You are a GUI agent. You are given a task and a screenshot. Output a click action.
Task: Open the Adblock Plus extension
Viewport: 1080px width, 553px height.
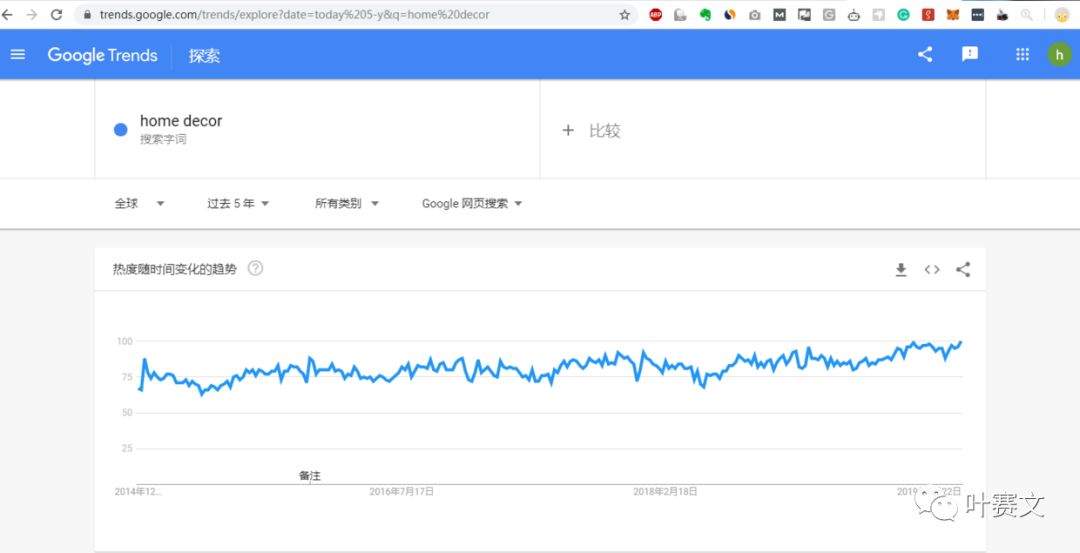tap(656, 14)
